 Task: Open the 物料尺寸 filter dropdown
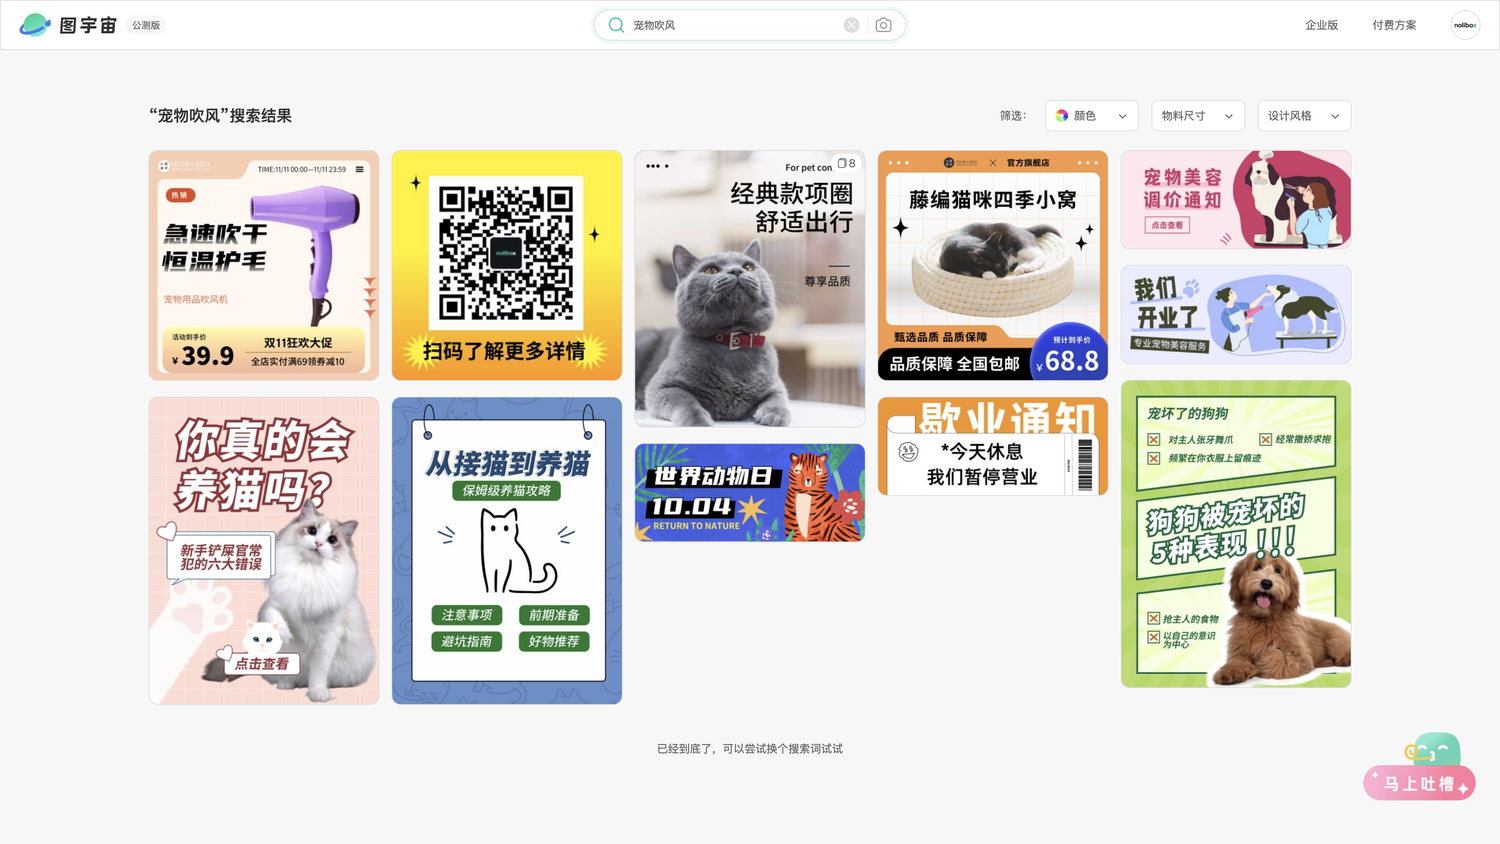1198,116
